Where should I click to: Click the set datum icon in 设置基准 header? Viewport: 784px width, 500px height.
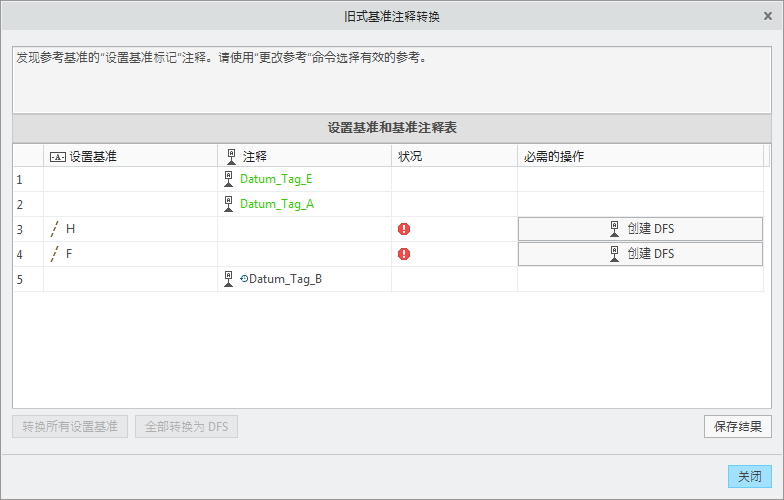(57, 157)
